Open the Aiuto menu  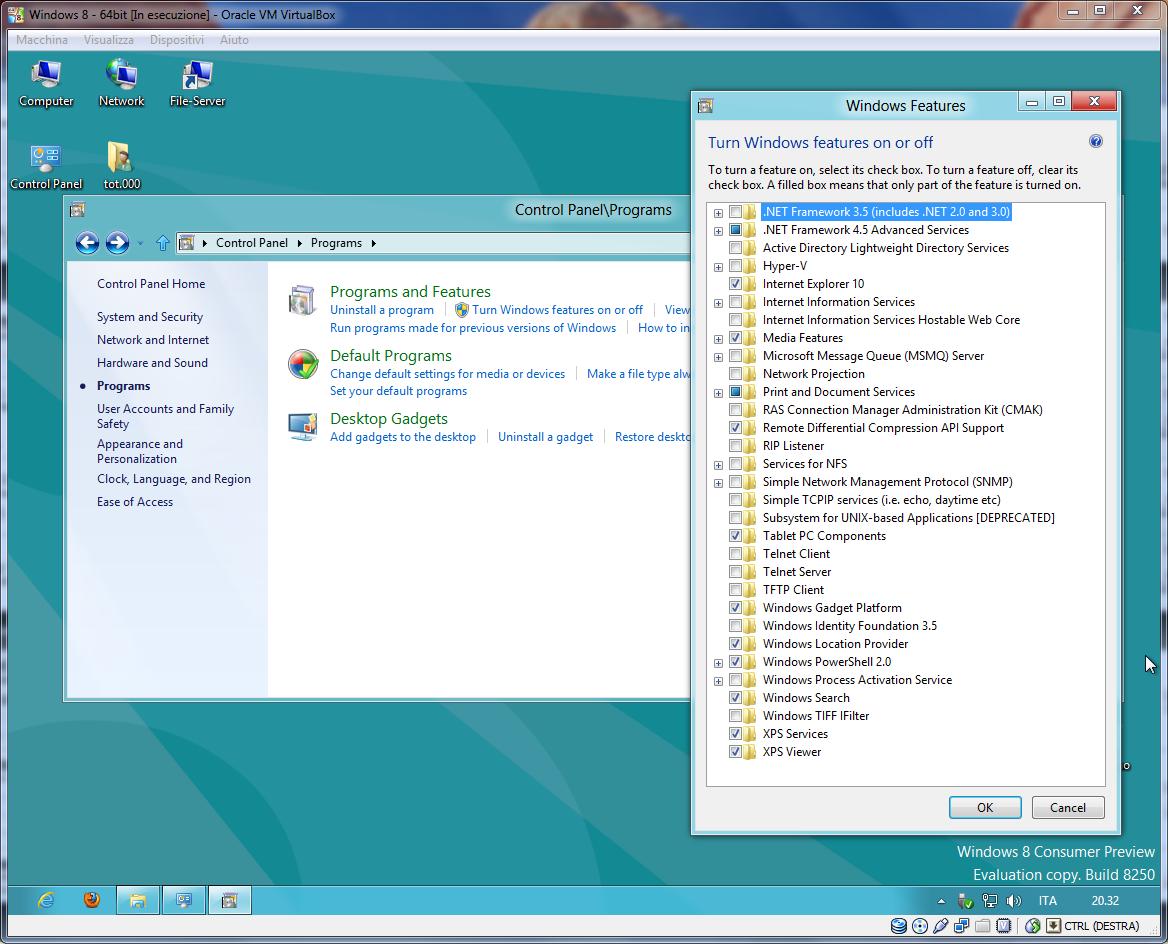pos(234,39)
